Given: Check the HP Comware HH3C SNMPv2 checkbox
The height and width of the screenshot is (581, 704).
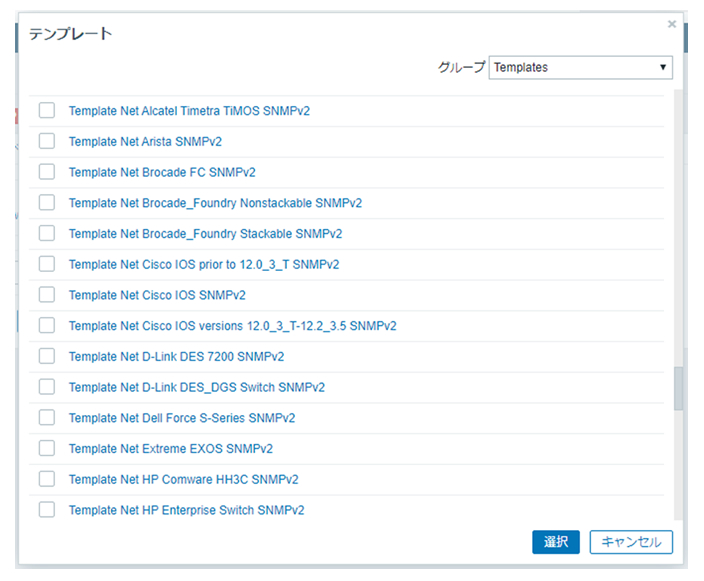Looking at the screenshot, I should click(47, 479).
